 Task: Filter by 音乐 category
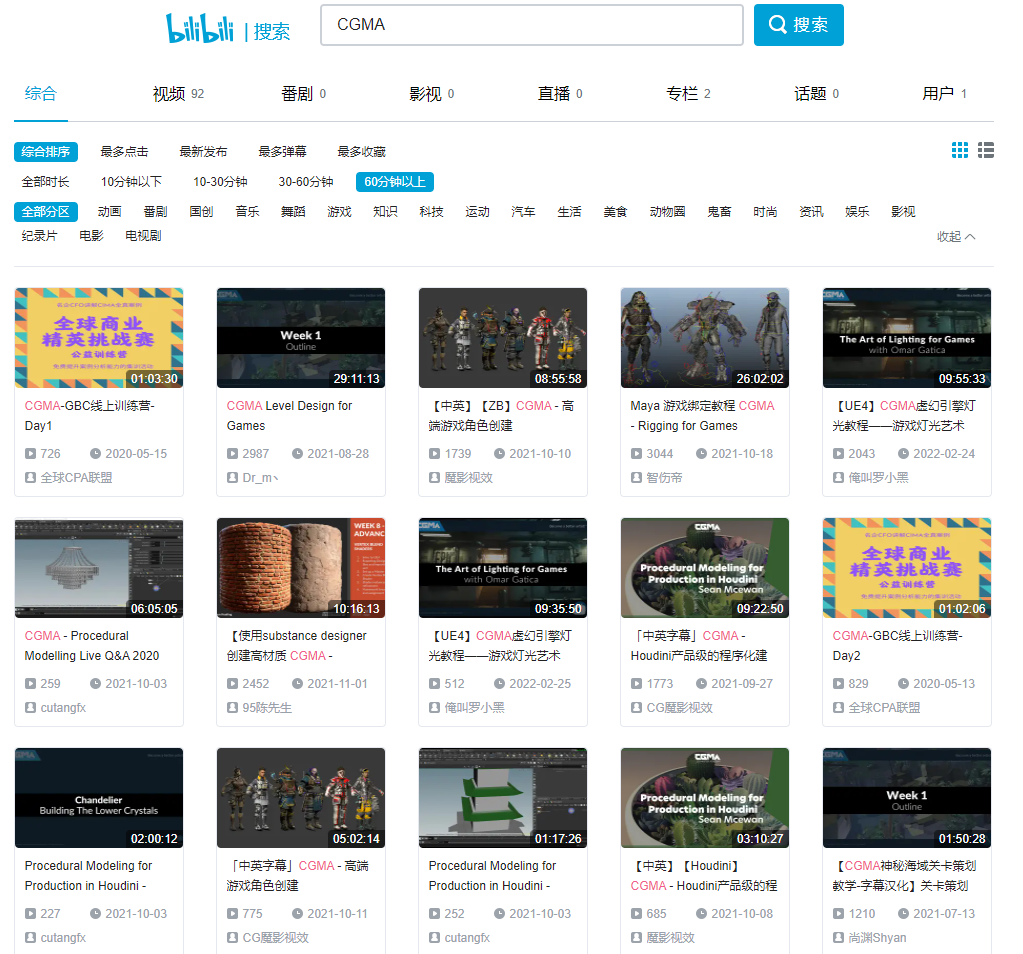pyautogui.click(x=247, y=211)
